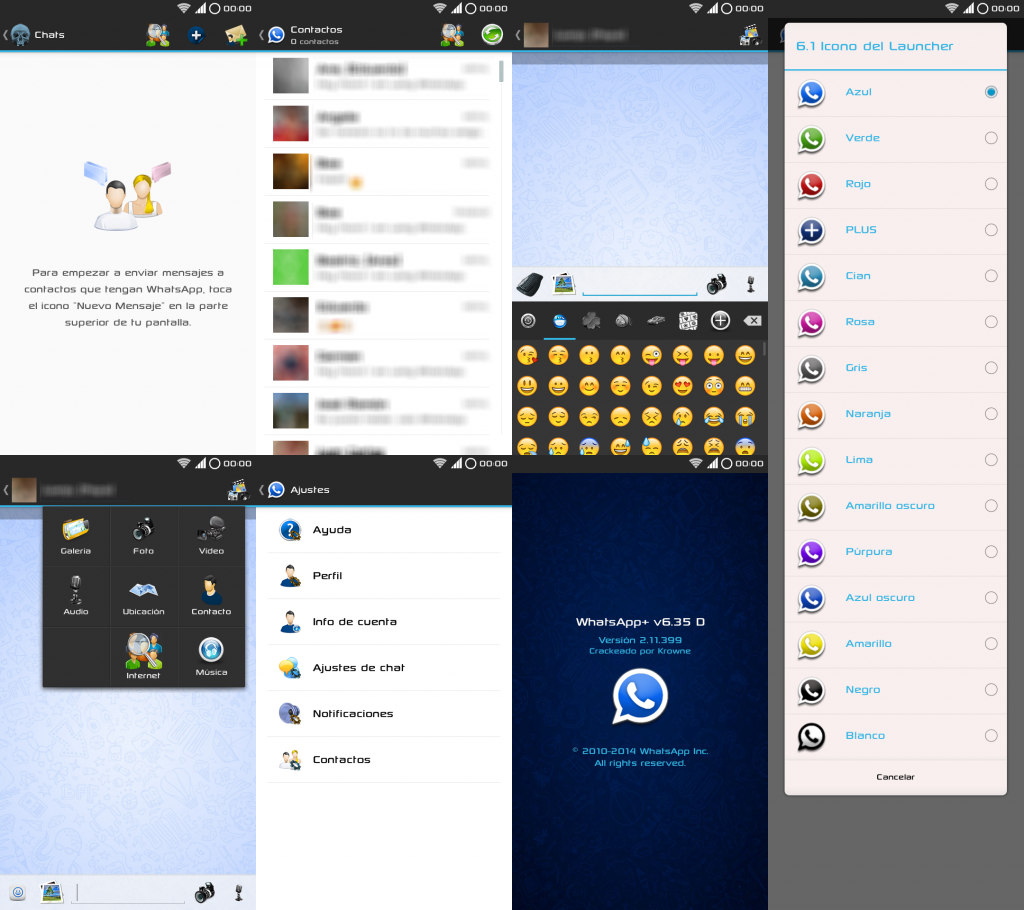This screenshot has height=910, width=1024.
Task: Switch to the symbols emoji tab
Action: (x=688, y=321)
